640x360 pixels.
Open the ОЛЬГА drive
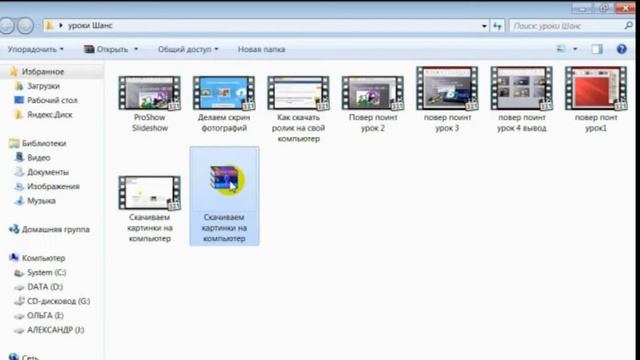45,316
